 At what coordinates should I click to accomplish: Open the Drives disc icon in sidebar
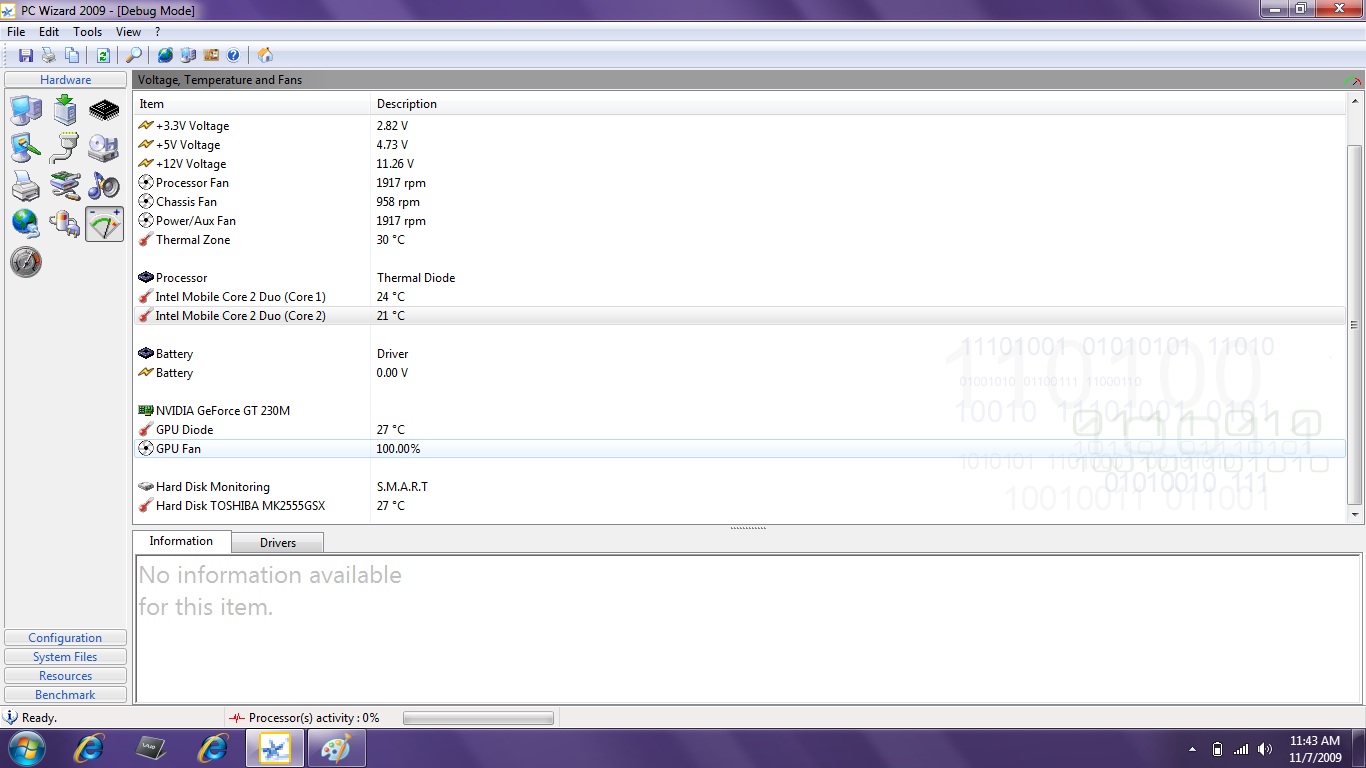coord(104,148)
